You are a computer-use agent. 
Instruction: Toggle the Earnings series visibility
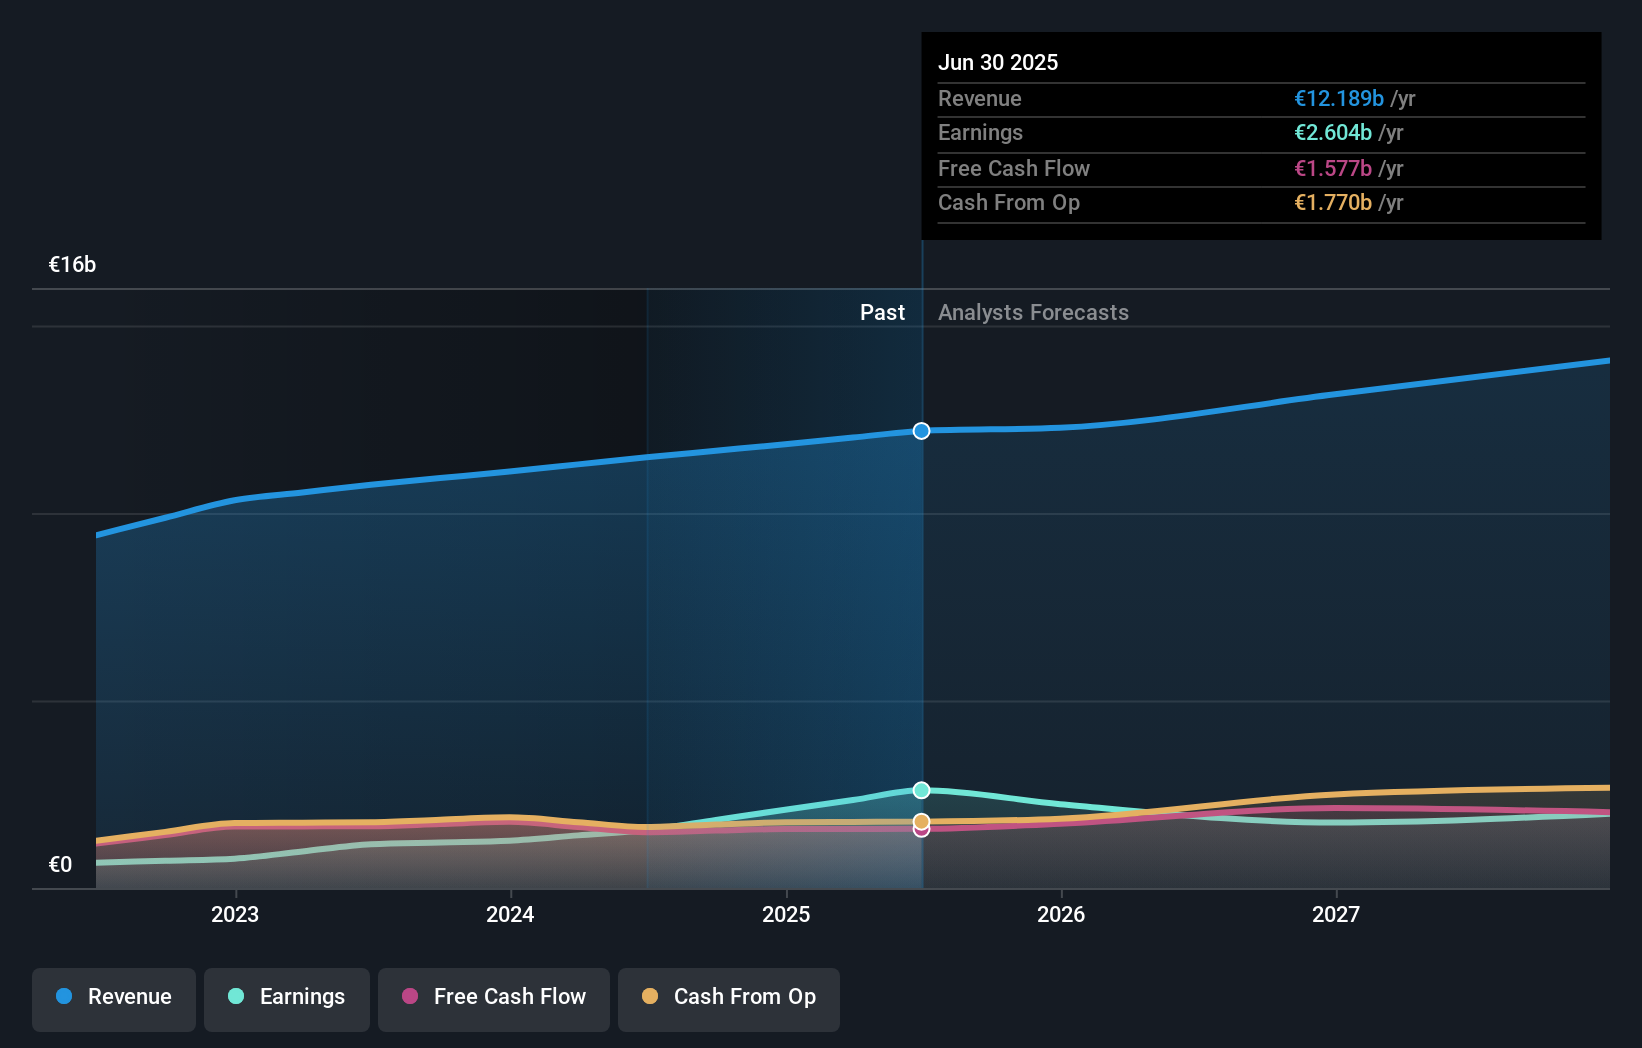click(x=287, y=997)
